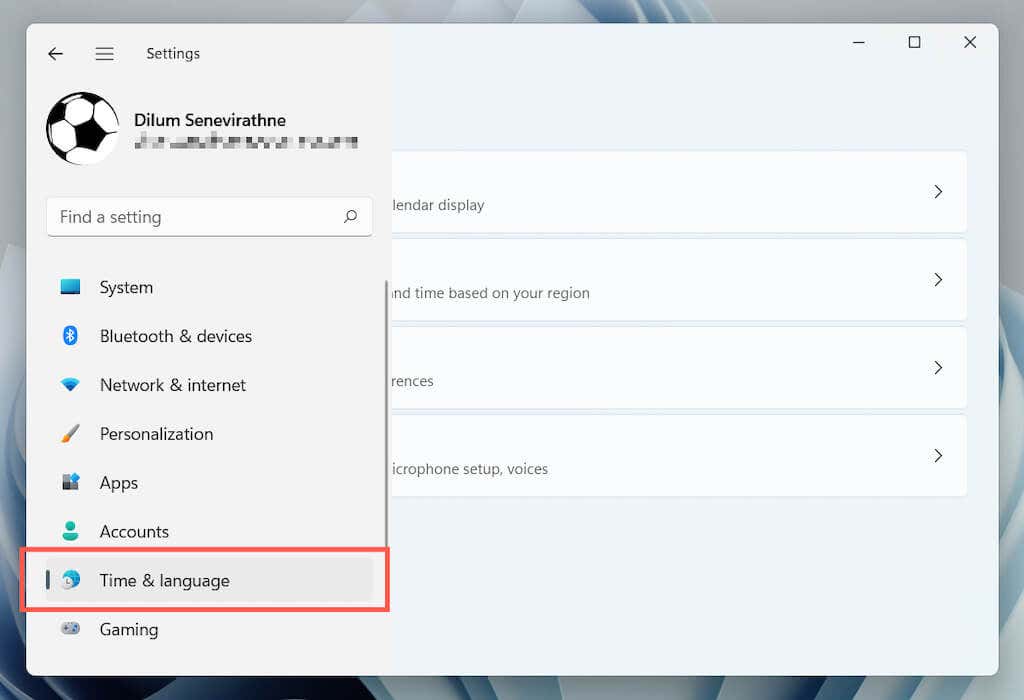The height and width of the screenshot is (700, 1024).
Task: Select Time & language
Action: (x=209, y=580)
